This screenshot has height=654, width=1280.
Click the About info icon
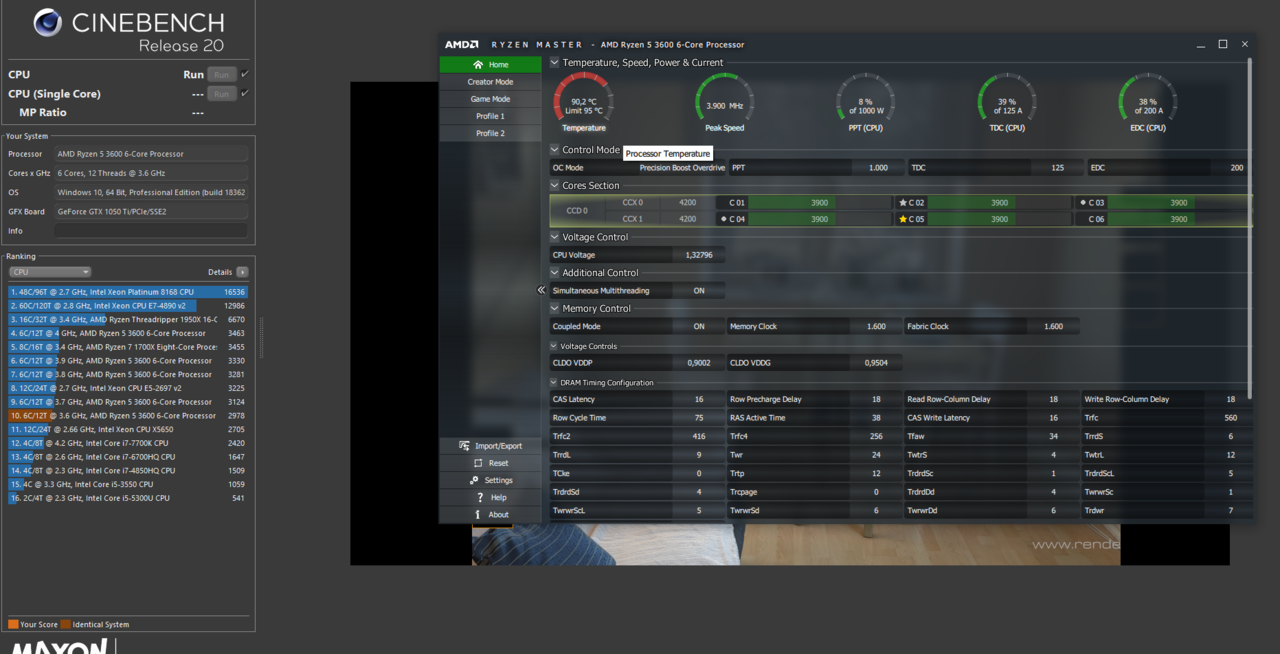(x=478, y=514)
